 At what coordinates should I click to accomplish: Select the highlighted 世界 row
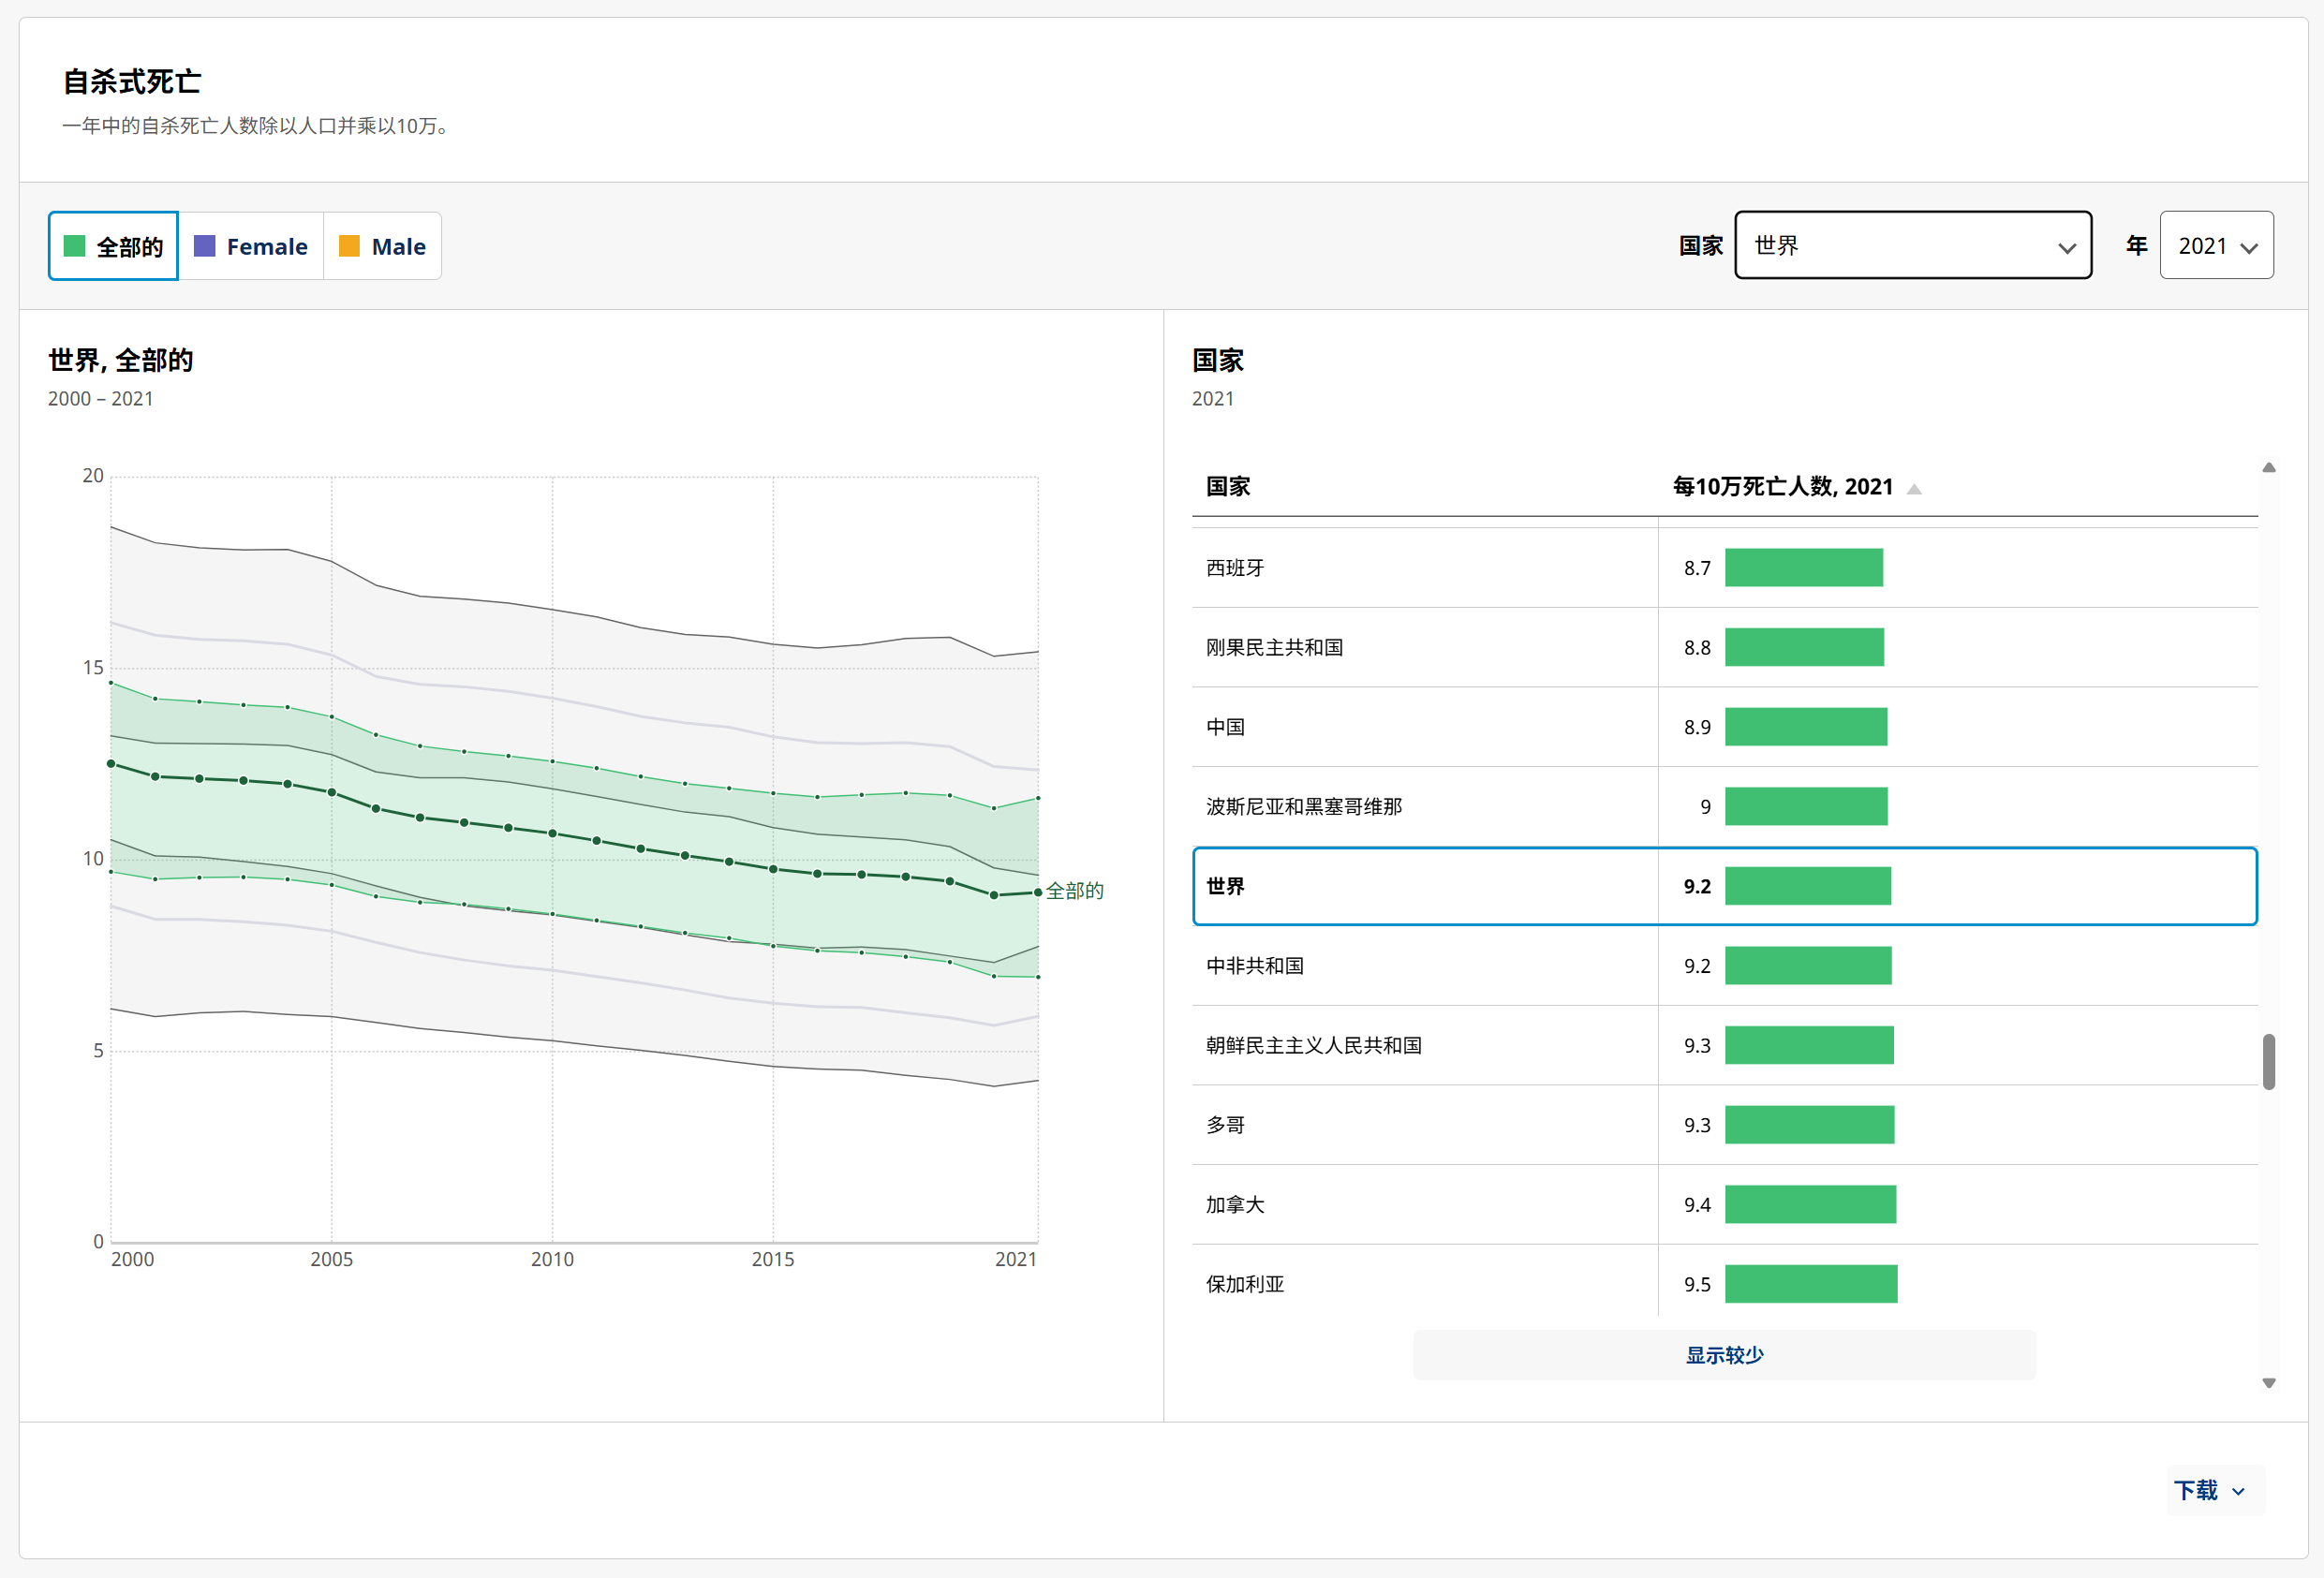click(x=1724, y=886)
